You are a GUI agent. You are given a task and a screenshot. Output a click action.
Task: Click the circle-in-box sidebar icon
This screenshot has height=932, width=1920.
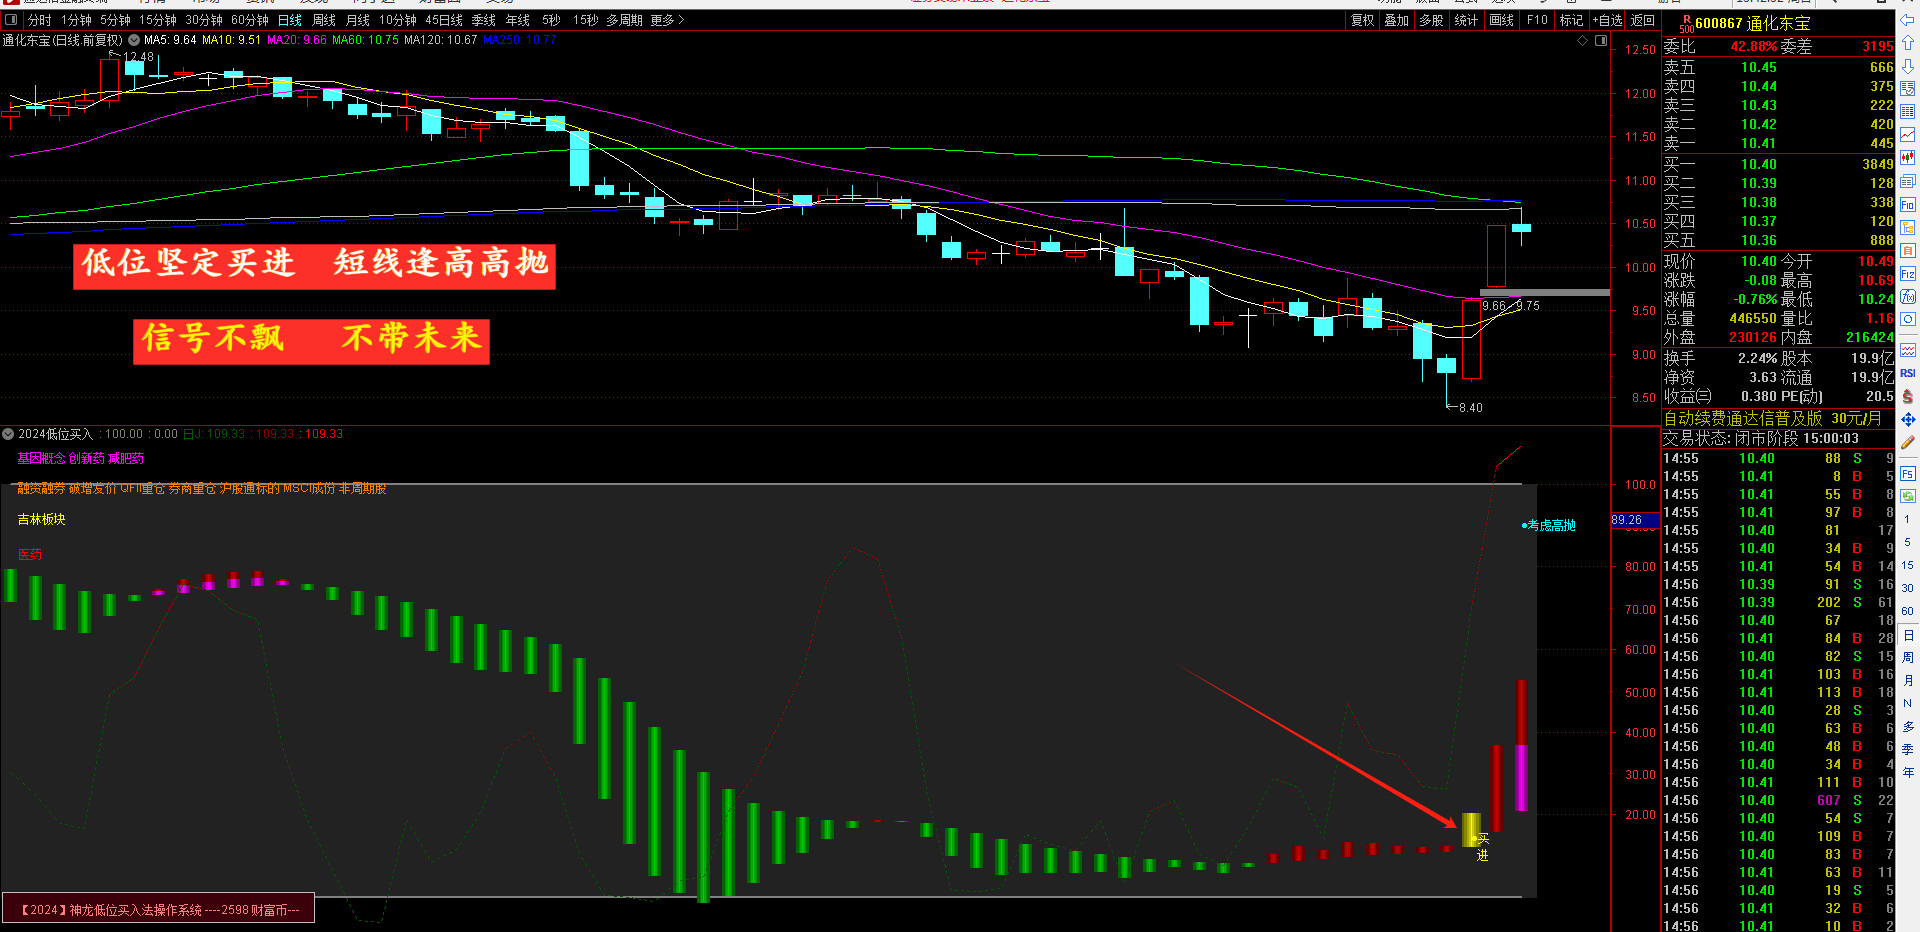pos(1908,320)
